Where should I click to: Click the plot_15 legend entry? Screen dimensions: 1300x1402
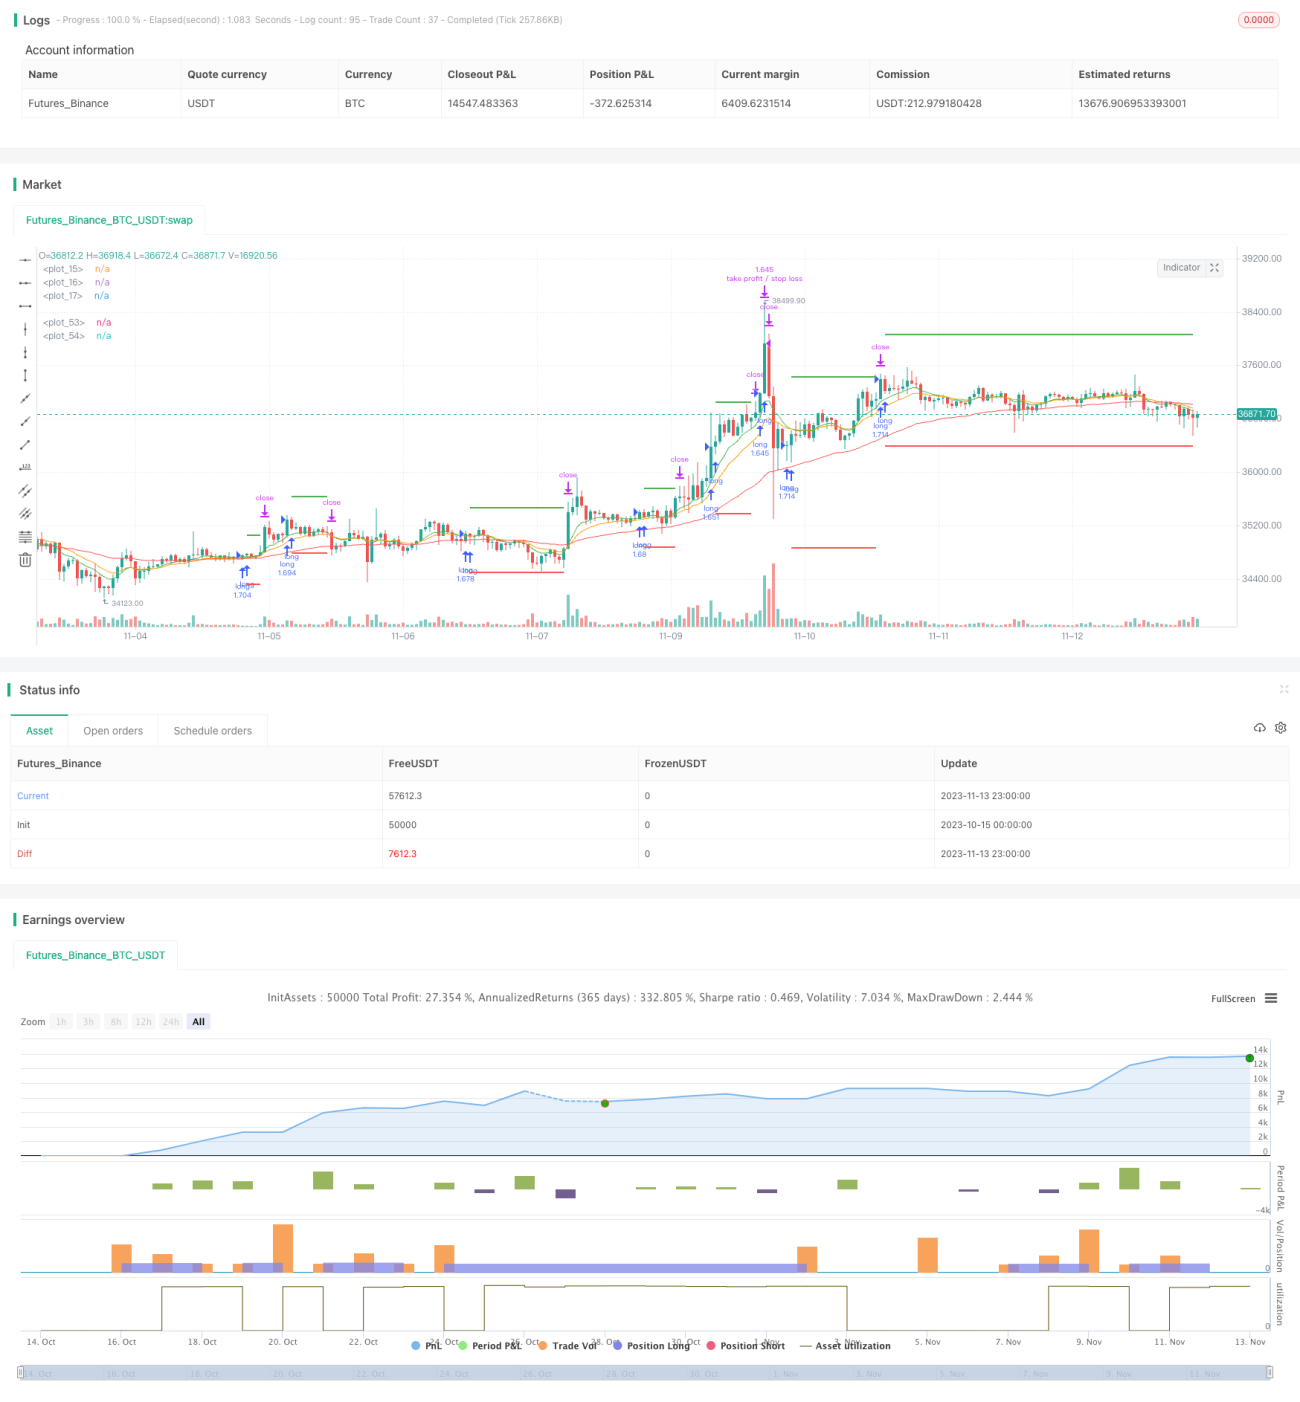(x=76, y=269)
